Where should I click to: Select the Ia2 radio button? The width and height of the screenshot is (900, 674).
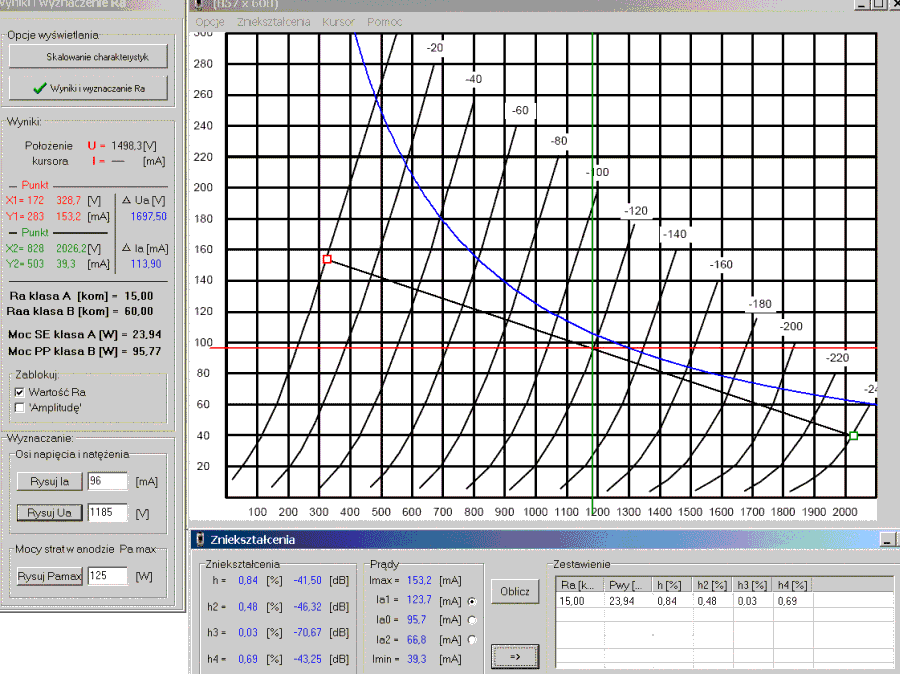point(472,640)
